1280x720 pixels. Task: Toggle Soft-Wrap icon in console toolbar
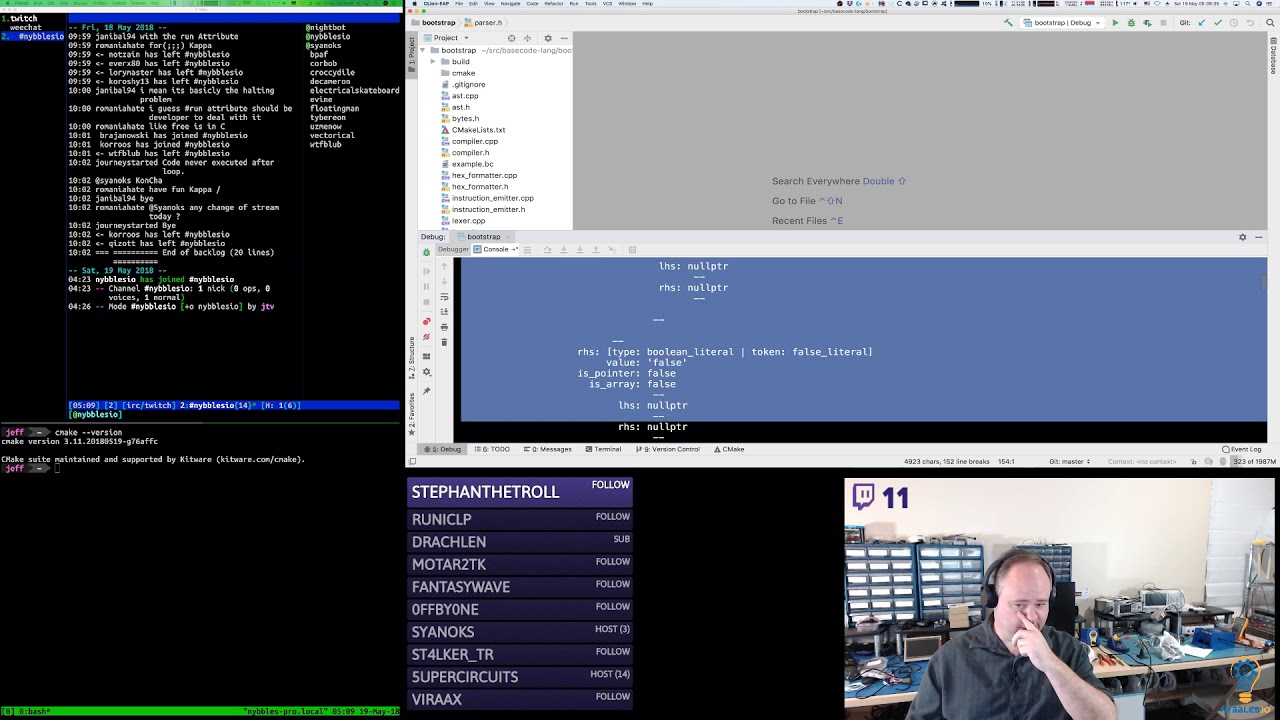coord(444,297)
